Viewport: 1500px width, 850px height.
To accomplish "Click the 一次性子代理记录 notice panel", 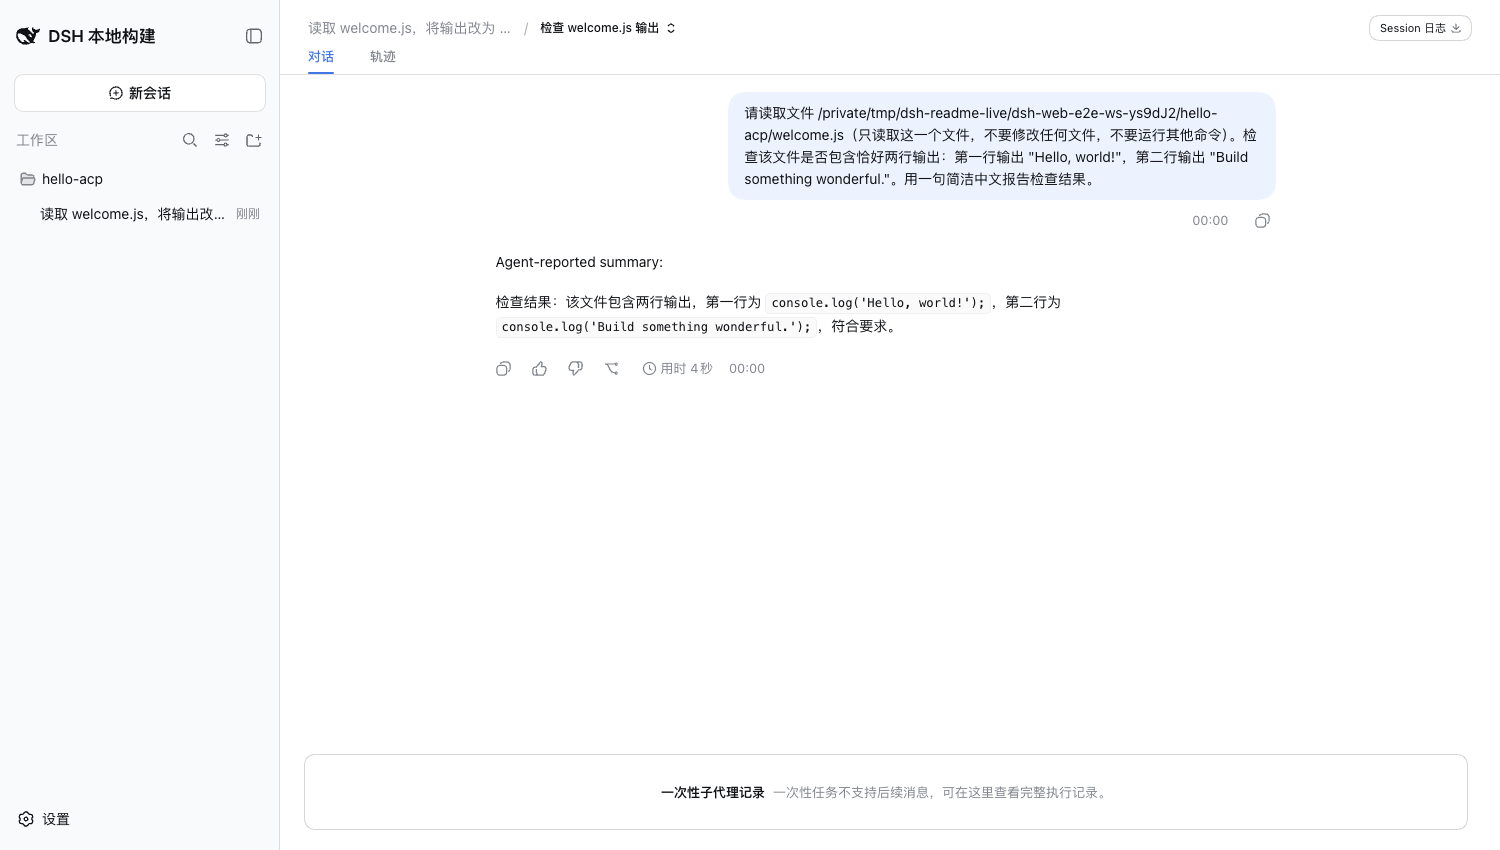I will (886, 792).
